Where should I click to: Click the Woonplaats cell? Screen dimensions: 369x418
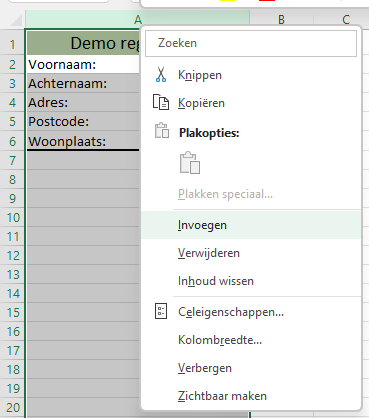[x=83, y=141]
